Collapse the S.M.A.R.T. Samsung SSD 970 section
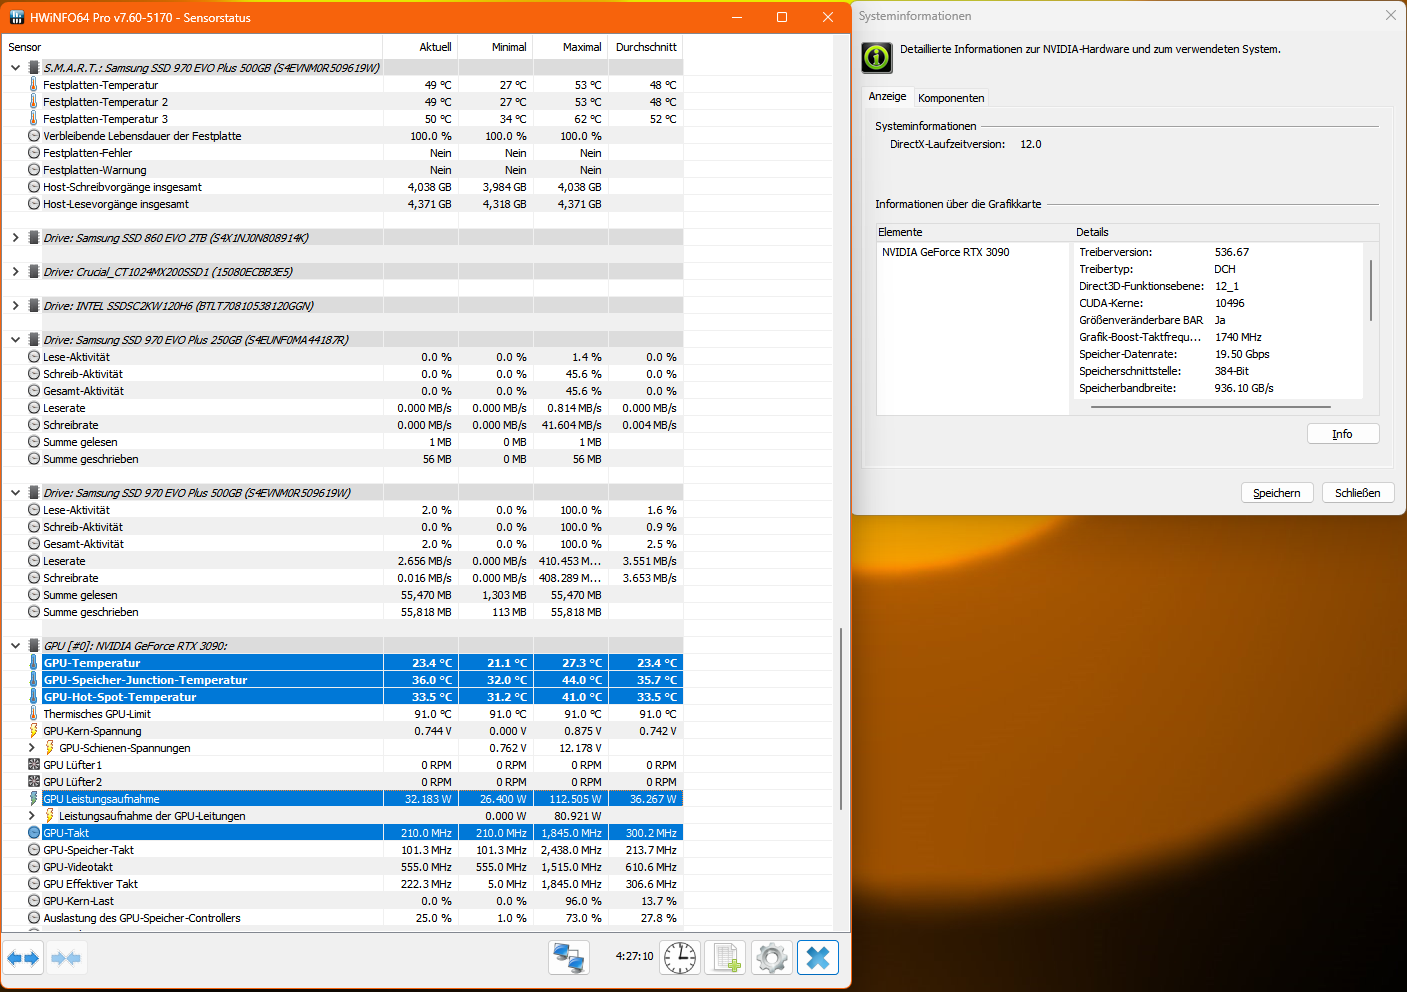 pyautogui.click(x=15, y=68)
